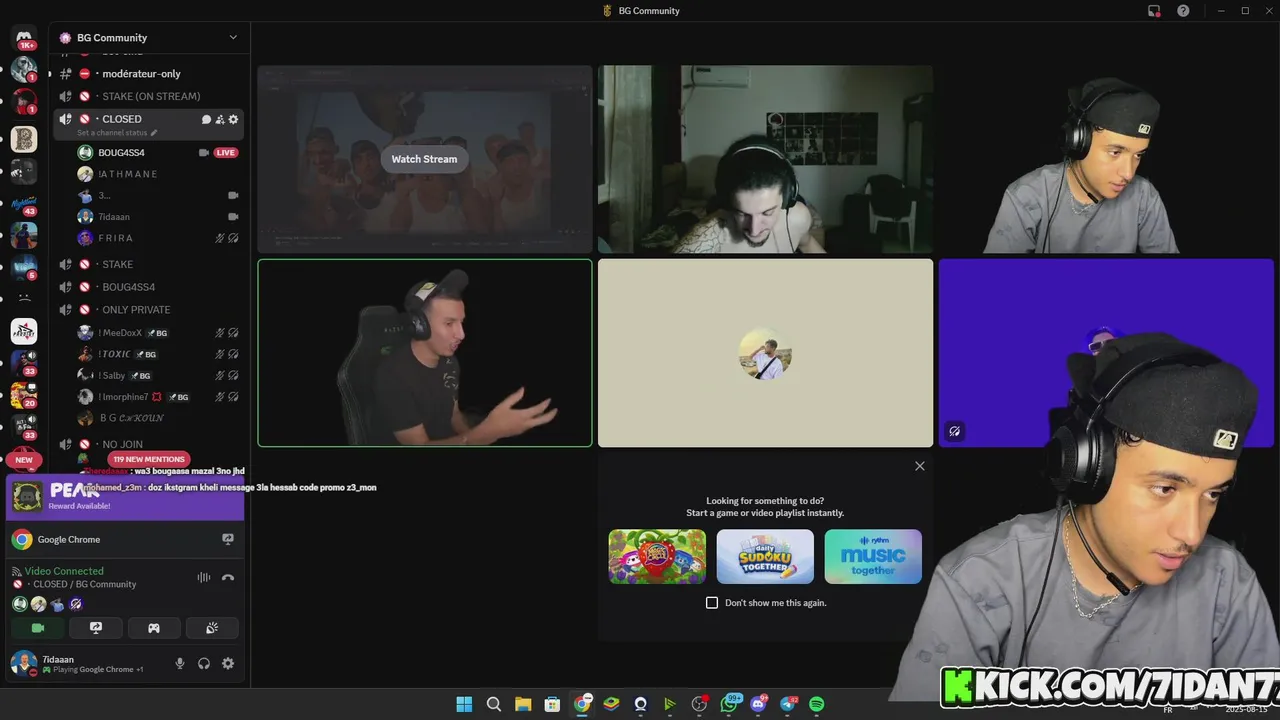Viewport: 1280px width, 720px height.
Task: Toggle noise suppression waveform icon
Action: [204, 577]
